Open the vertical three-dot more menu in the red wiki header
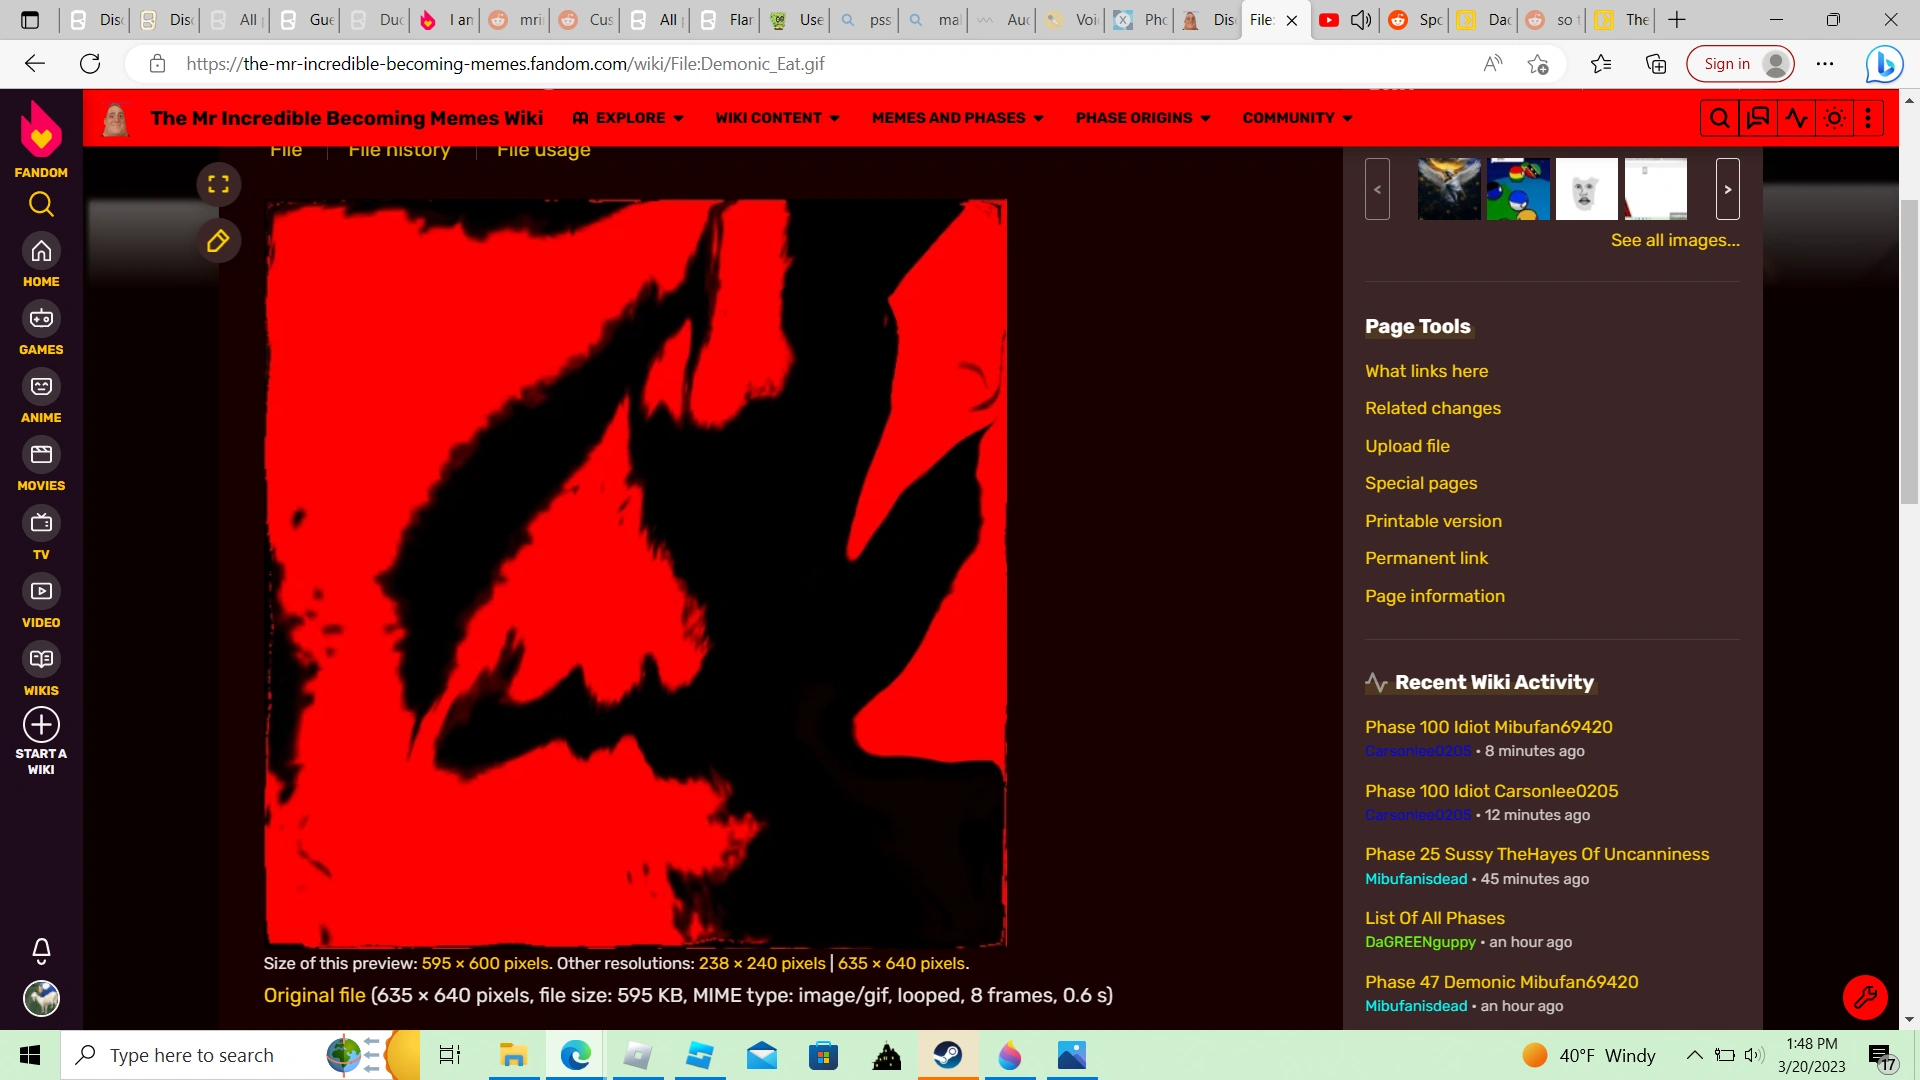The image size is (1920, 1080). (1868, 118)
